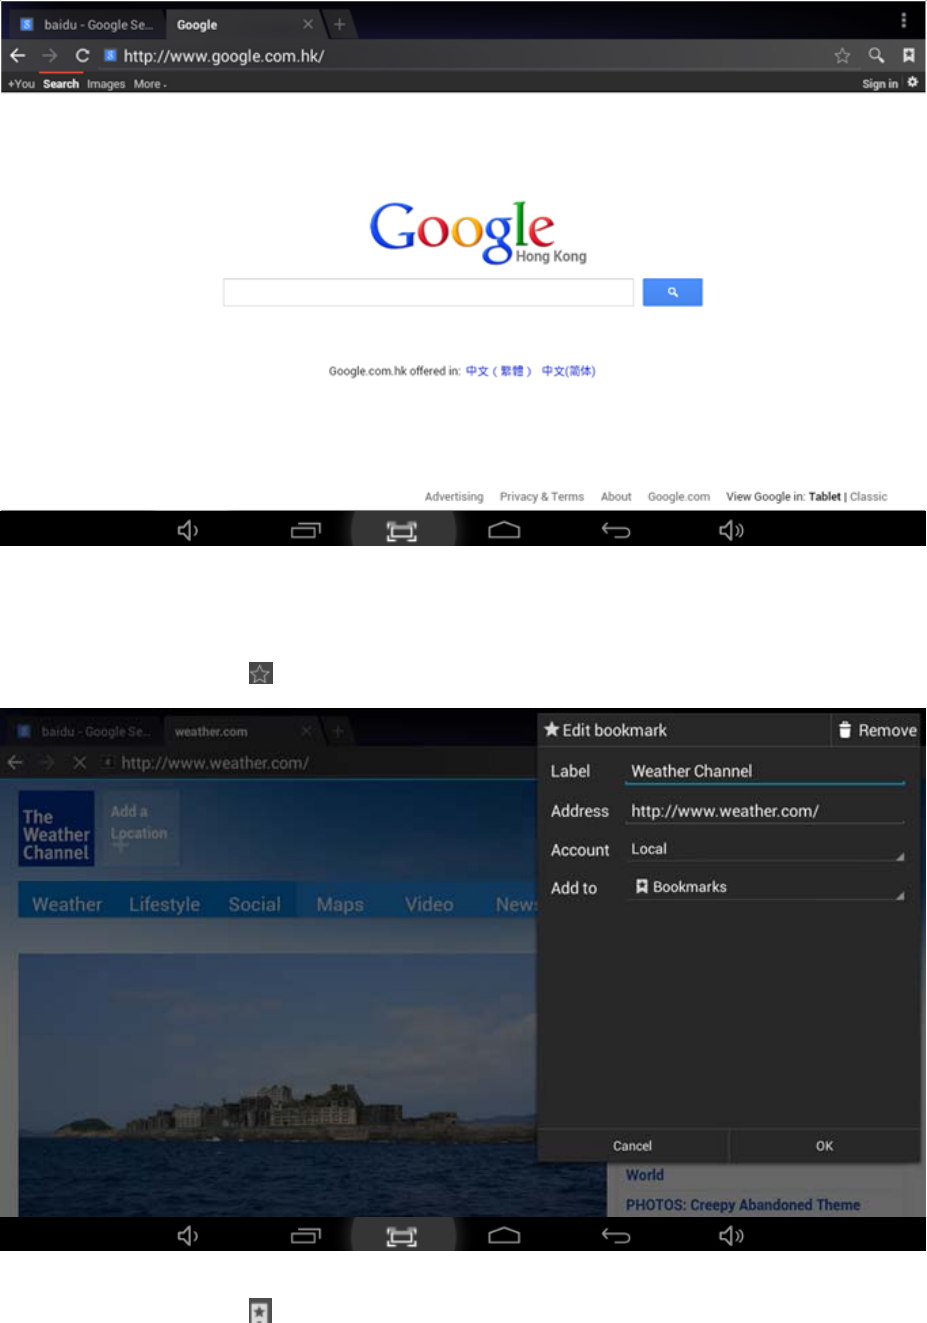The width and height of the screenshot is (927, 1323).
Task: Lower volume in top navigation bar
Action: (x=187, y=530)
